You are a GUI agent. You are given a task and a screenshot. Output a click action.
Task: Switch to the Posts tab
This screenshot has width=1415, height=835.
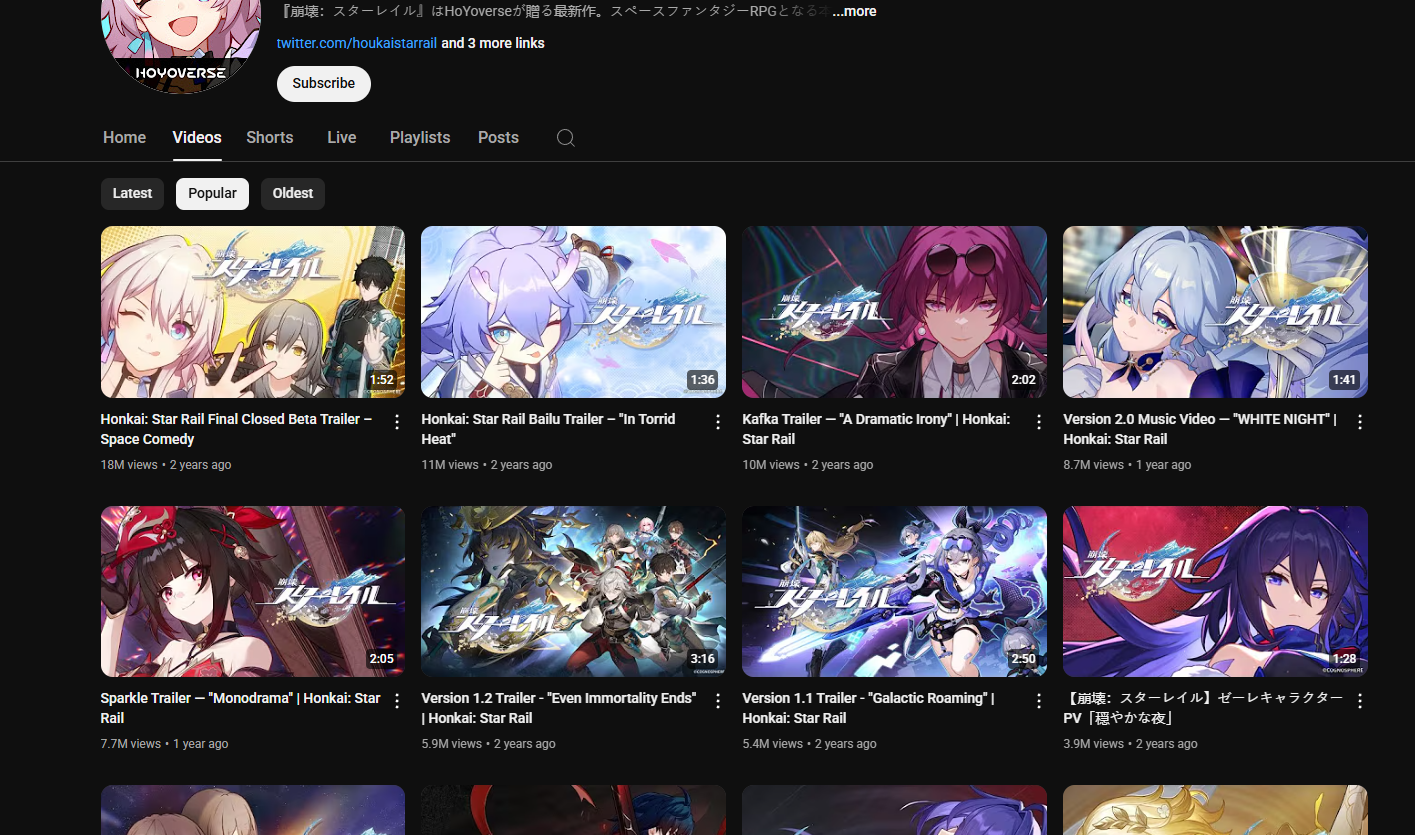[x=498, y=138]
